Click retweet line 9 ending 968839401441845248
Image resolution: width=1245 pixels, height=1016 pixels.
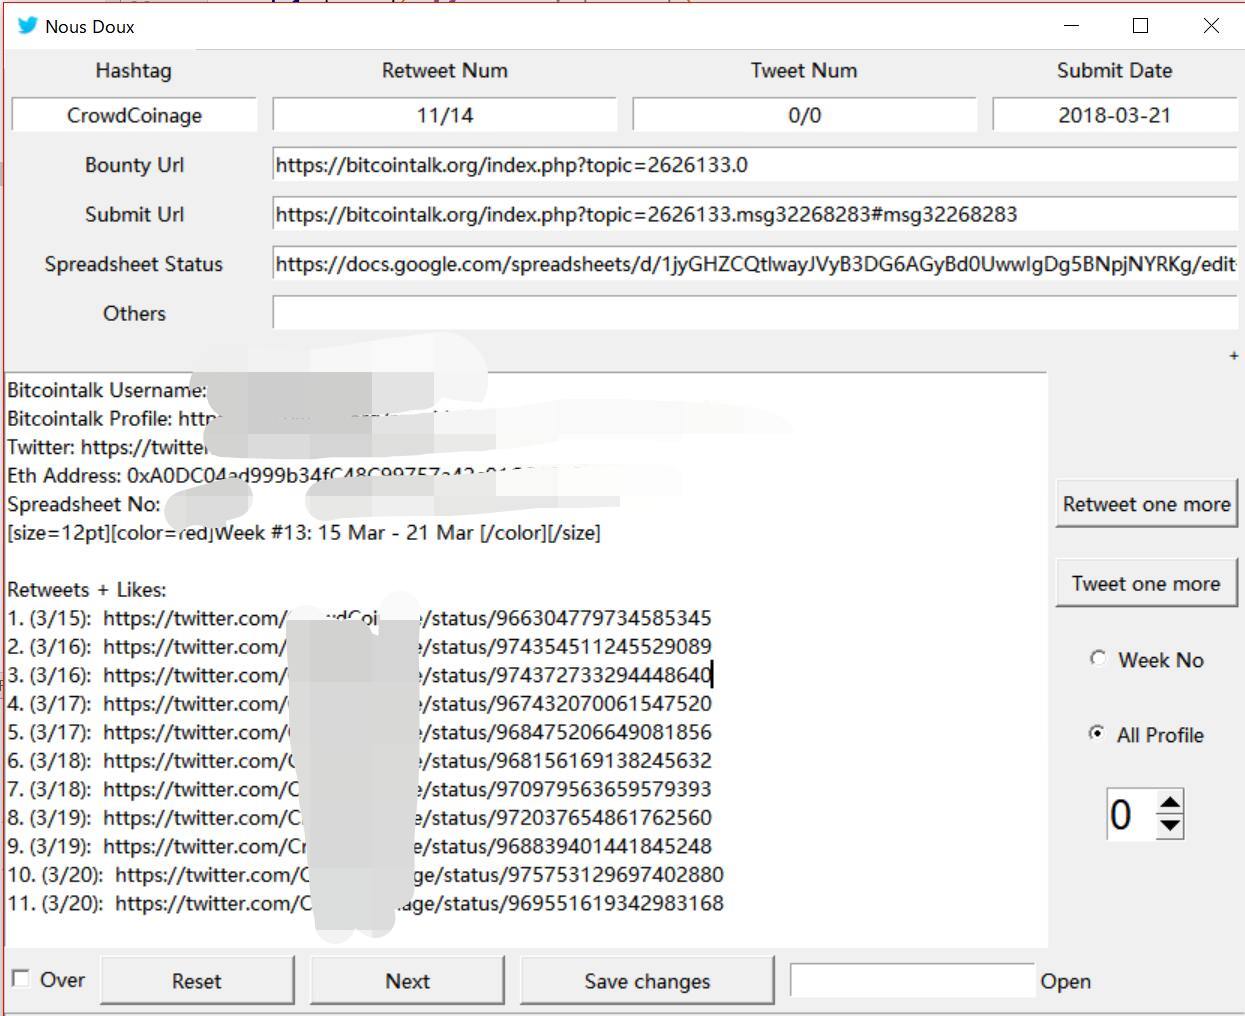click(360, 846)
